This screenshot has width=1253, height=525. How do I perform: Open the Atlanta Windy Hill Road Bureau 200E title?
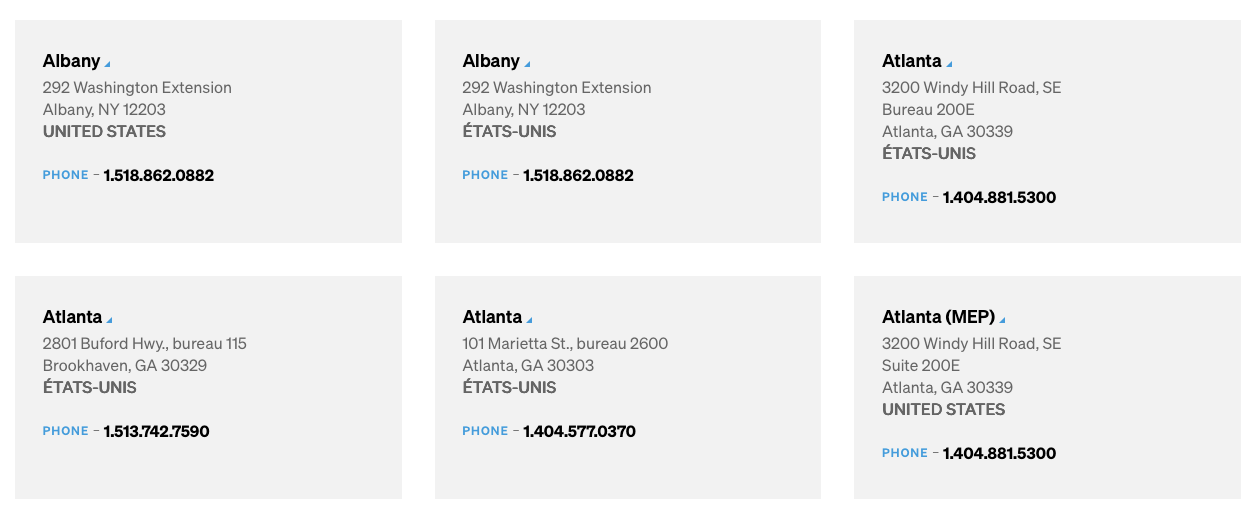click(912, 61)
